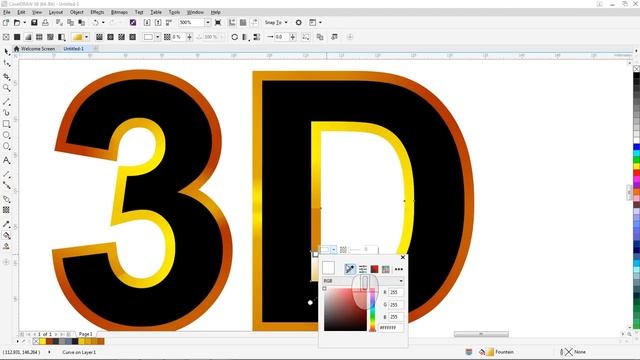Show color palettes in color popup
Viewport: 640px width, 360px height.
point(386,269)
